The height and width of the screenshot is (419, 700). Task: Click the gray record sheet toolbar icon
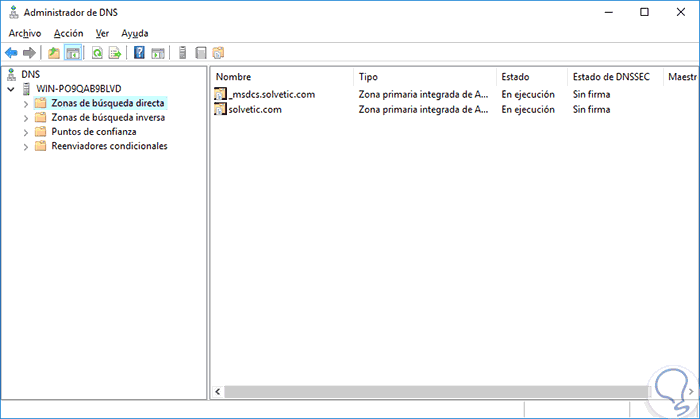pyautogui.click(x=200, y=53)
